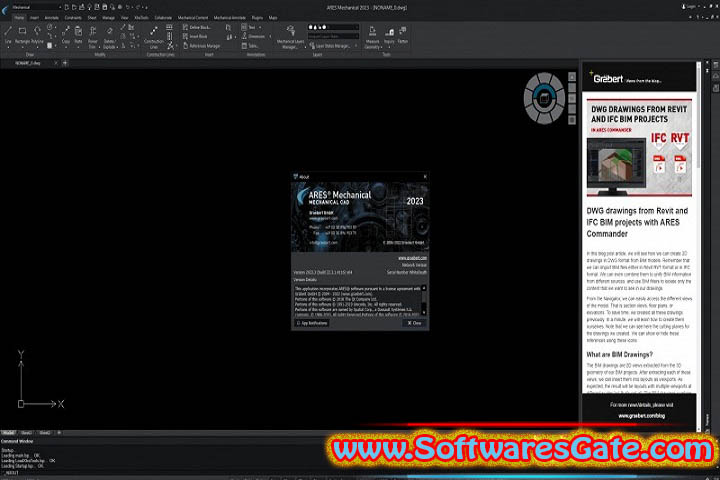Expand the Measure Geometry dropdown arrow
This screenshot has width=720, height=480.
coord(382,47)
